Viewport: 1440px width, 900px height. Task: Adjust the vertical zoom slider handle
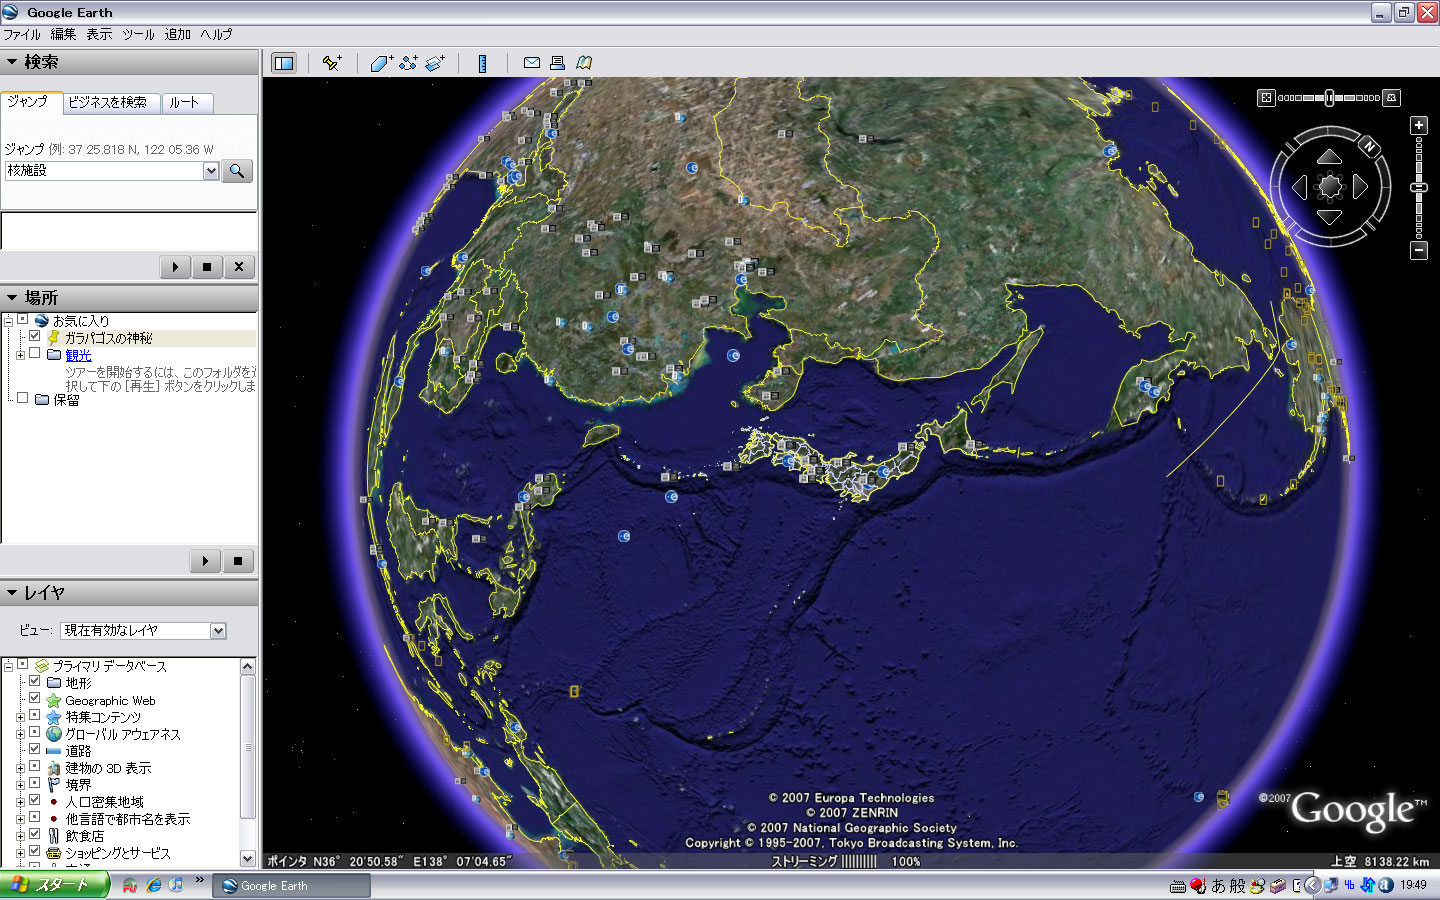(1419, 188)
